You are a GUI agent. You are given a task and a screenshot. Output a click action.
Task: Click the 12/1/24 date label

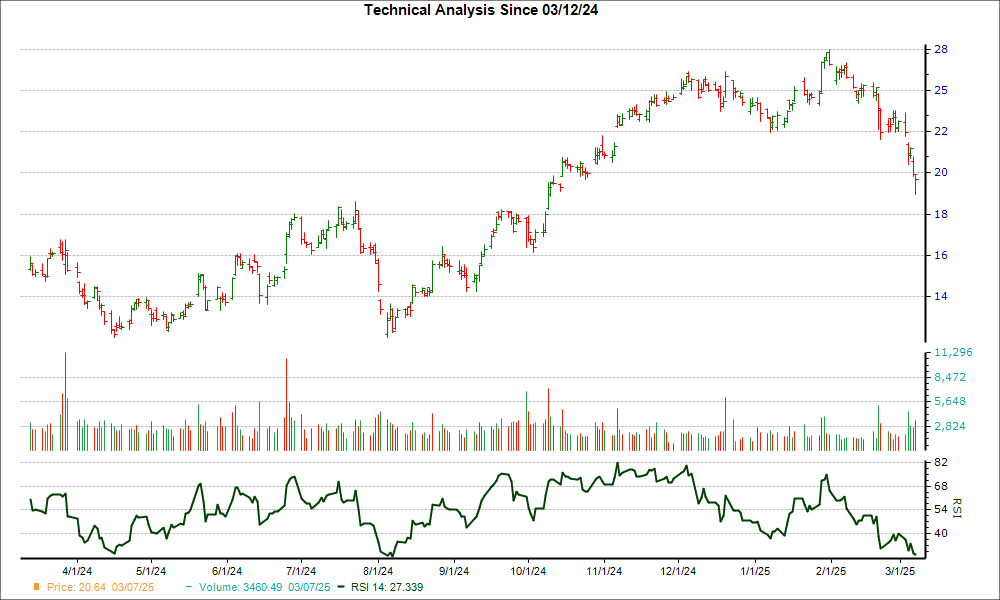(678, 571)
